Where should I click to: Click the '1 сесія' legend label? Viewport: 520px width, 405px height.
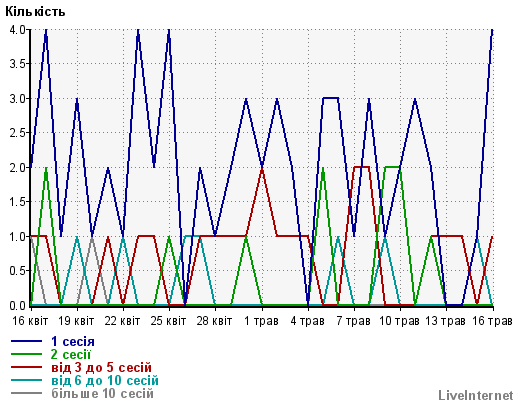[x=73, y=341]
